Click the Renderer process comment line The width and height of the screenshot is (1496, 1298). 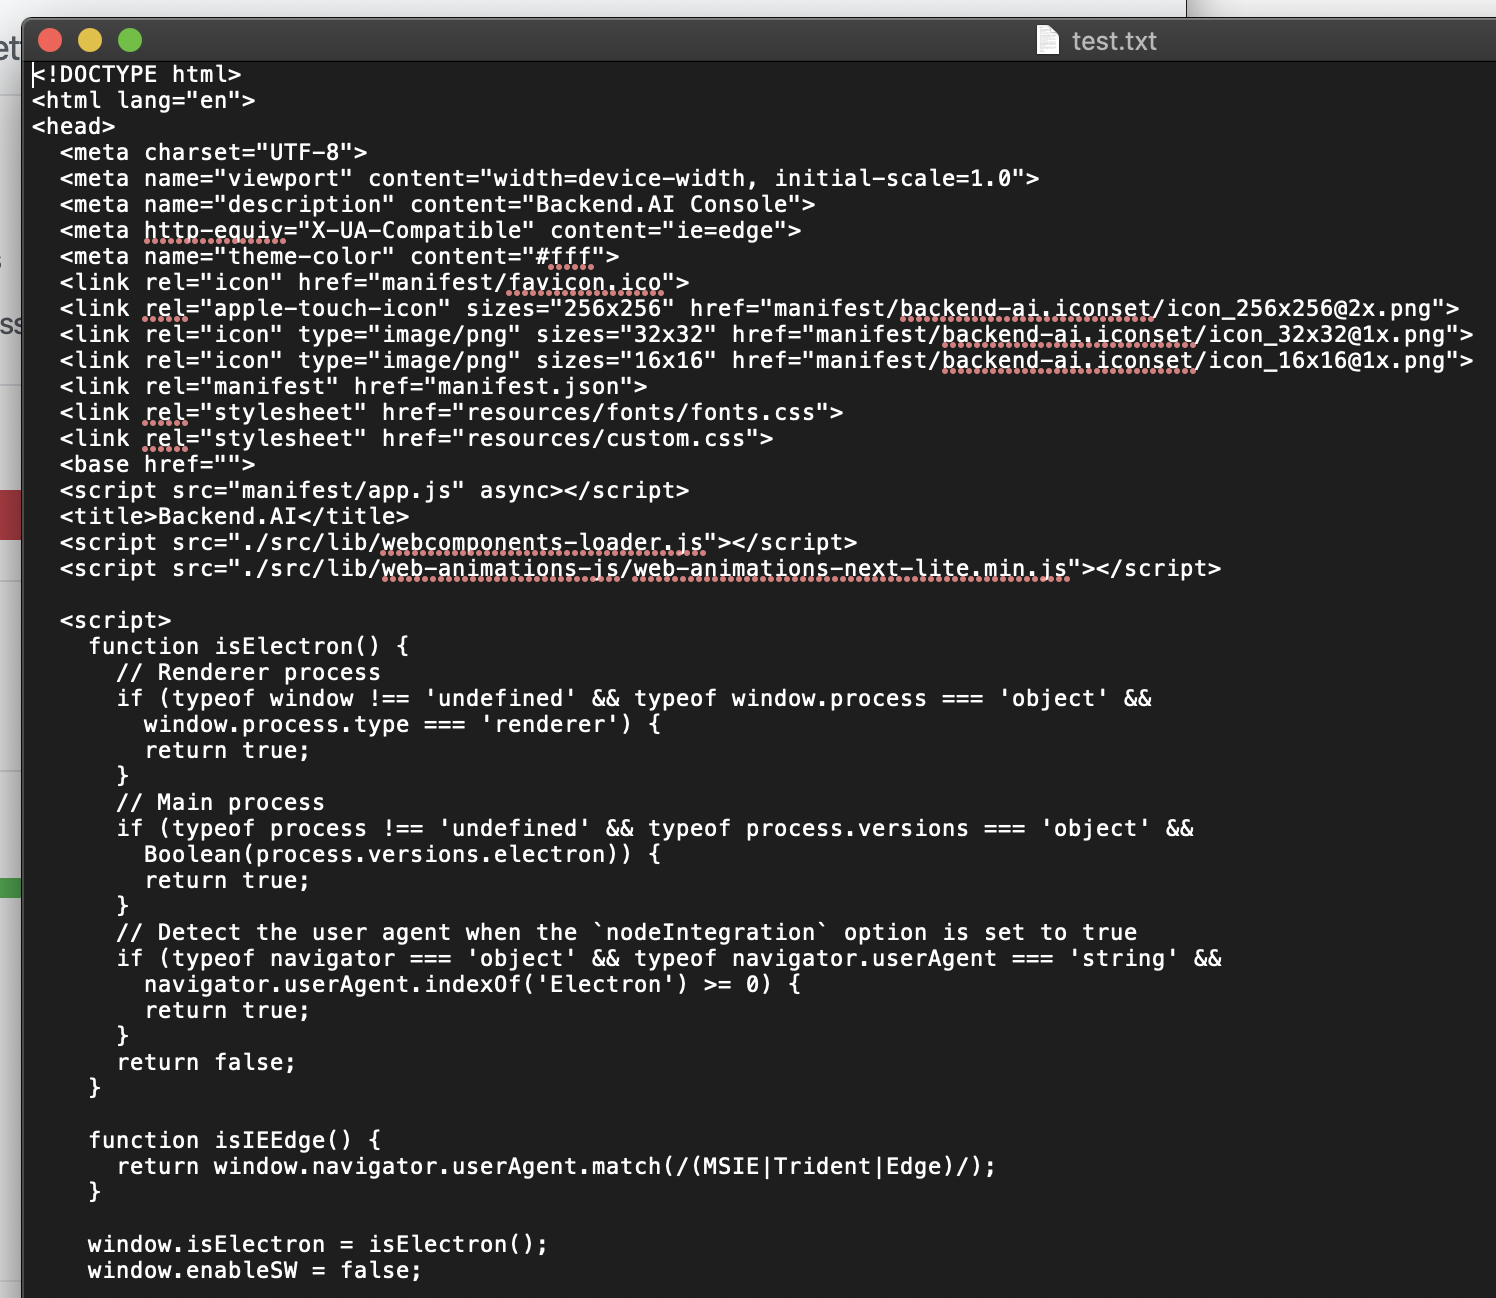[x=250, y=672]
